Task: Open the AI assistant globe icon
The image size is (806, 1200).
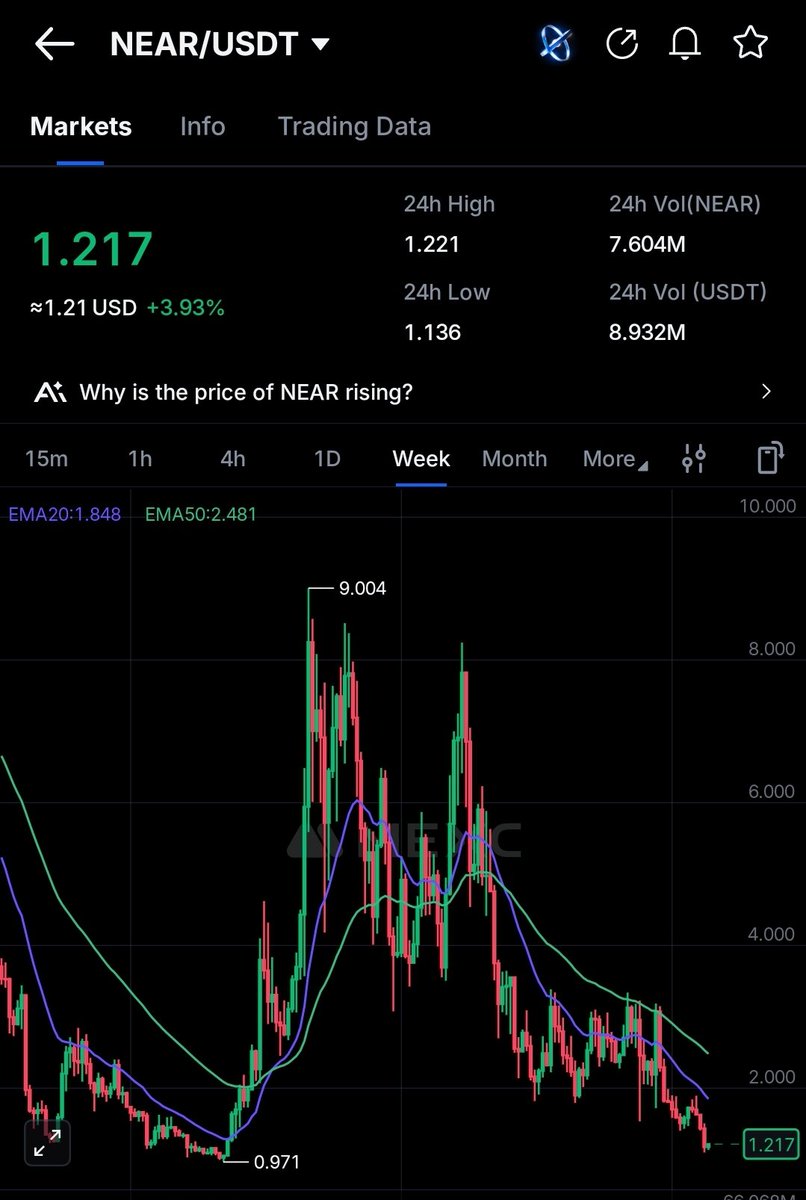Action: click(x=556, y=43)
